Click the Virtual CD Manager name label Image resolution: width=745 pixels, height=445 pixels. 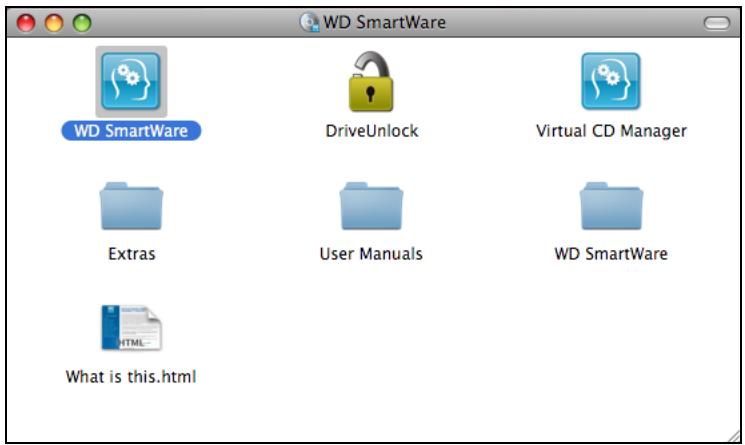tap(611, 131)
